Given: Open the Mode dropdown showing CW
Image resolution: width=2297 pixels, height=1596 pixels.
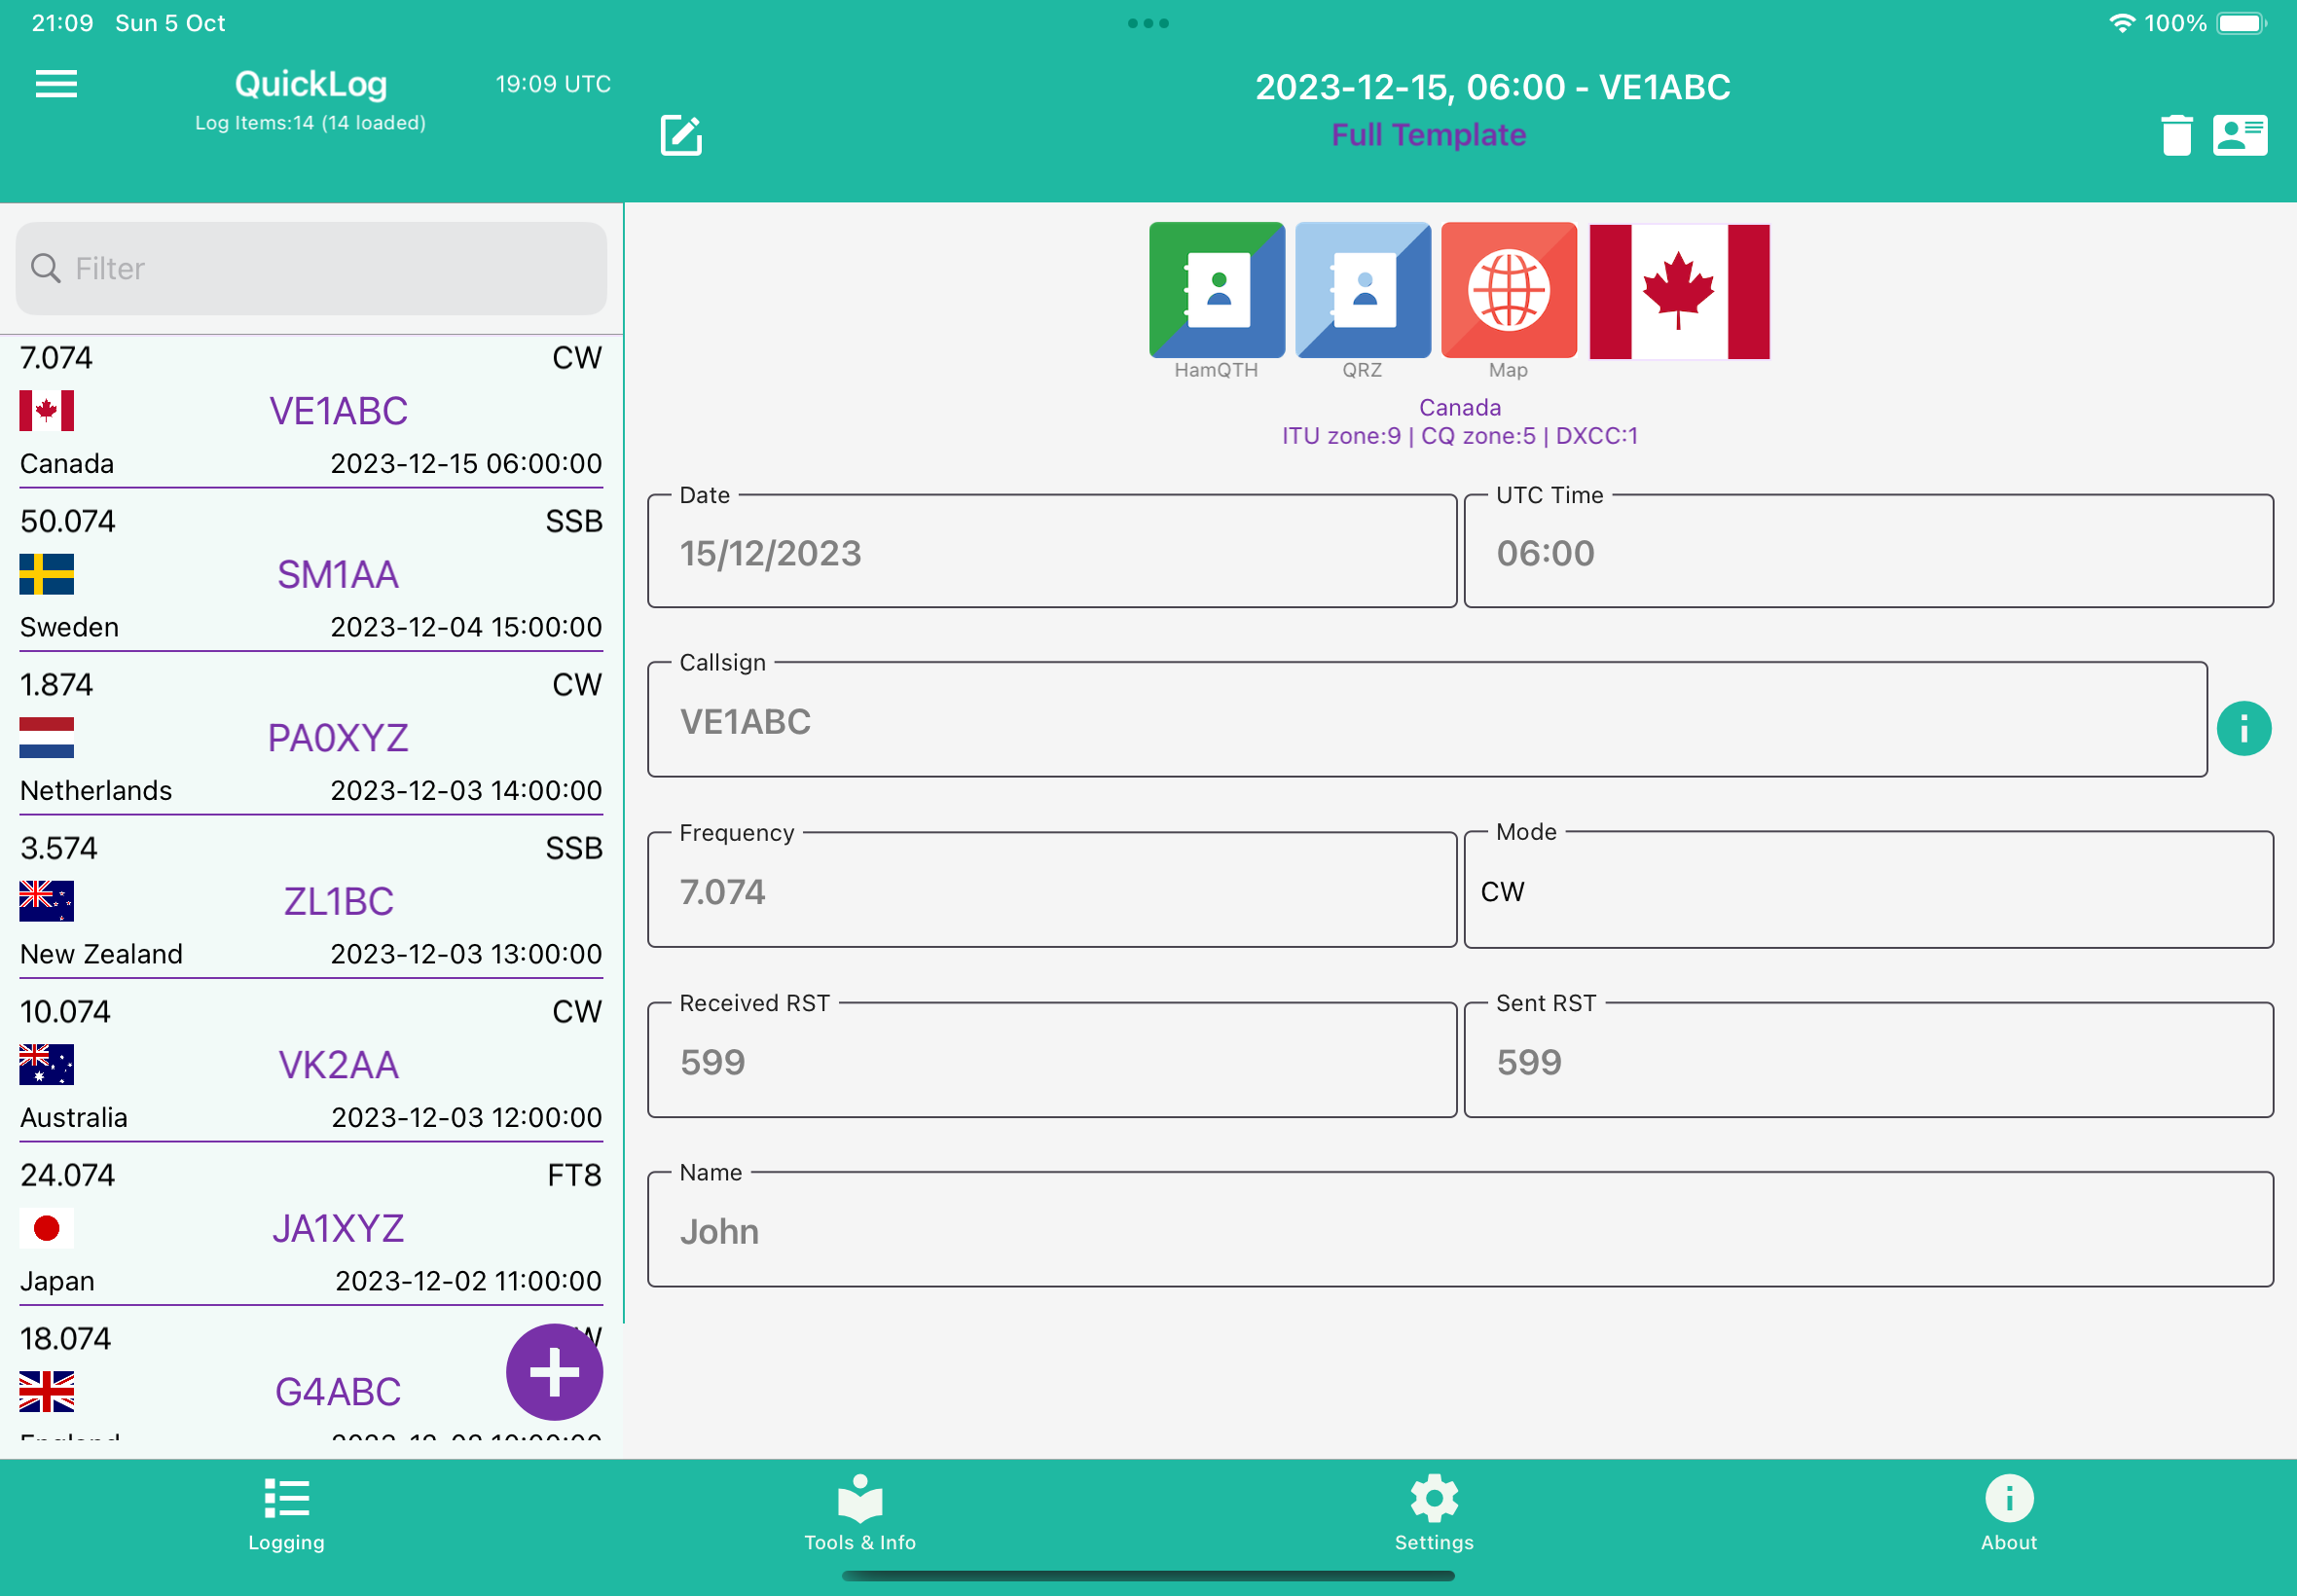Looking at the screenshot, I should [1868, 891].
